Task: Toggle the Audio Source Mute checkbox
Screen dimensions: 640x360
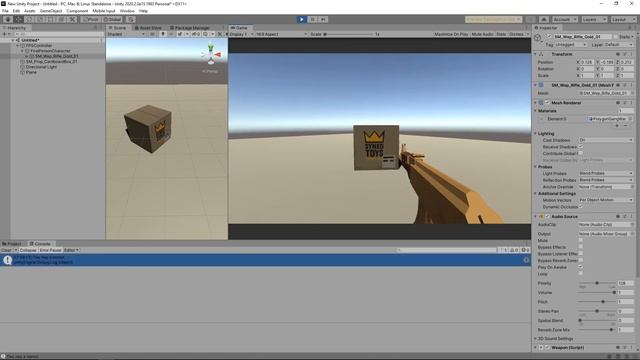Action: click(580, 240)
